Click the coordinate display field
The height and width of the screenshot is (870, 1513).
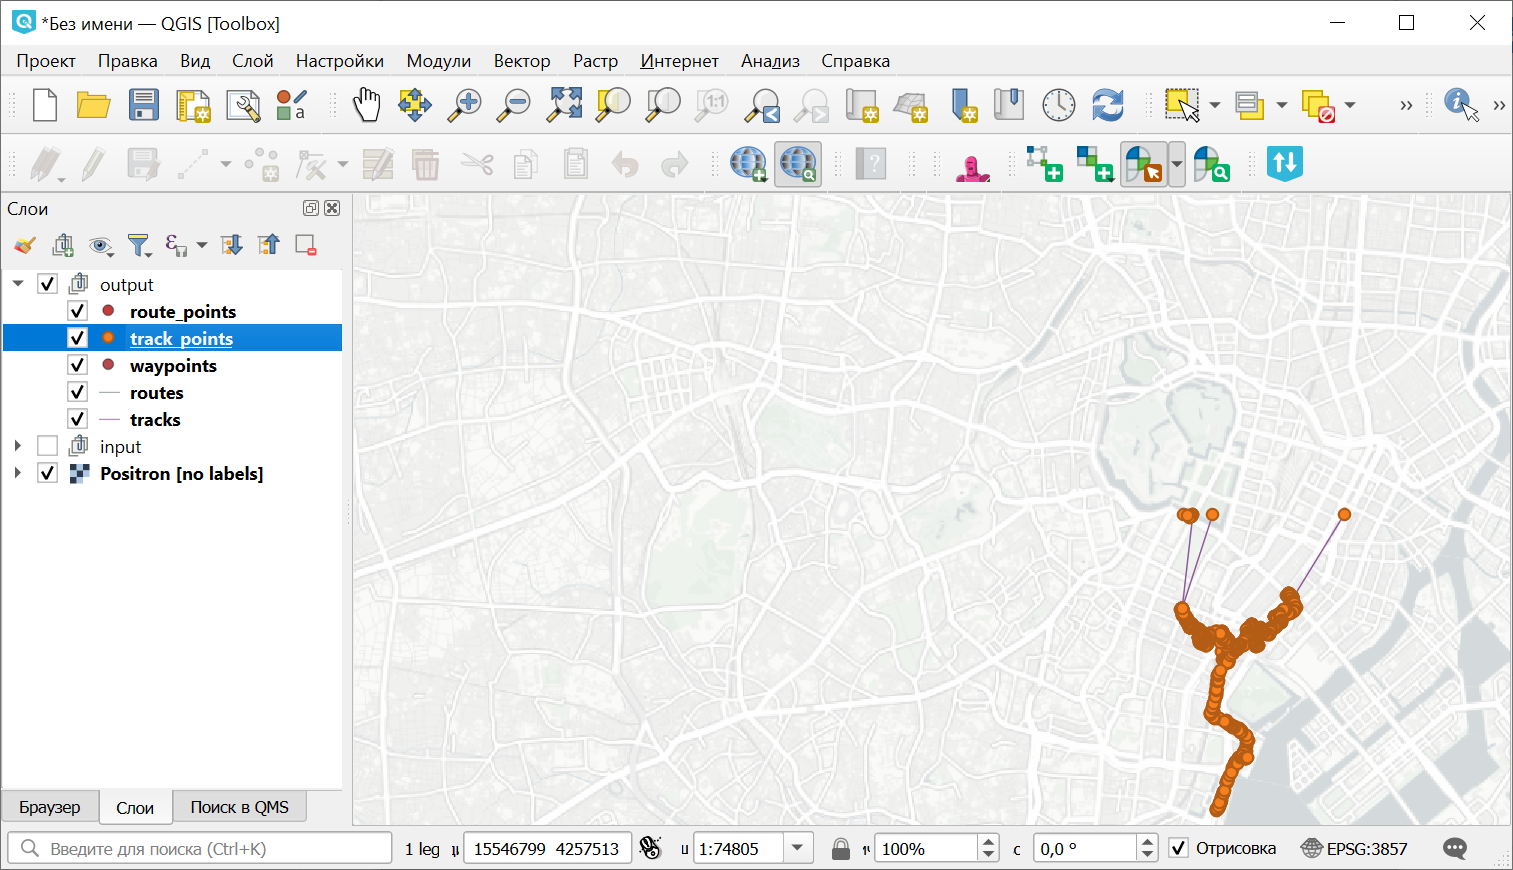click(x=547, y=849)
